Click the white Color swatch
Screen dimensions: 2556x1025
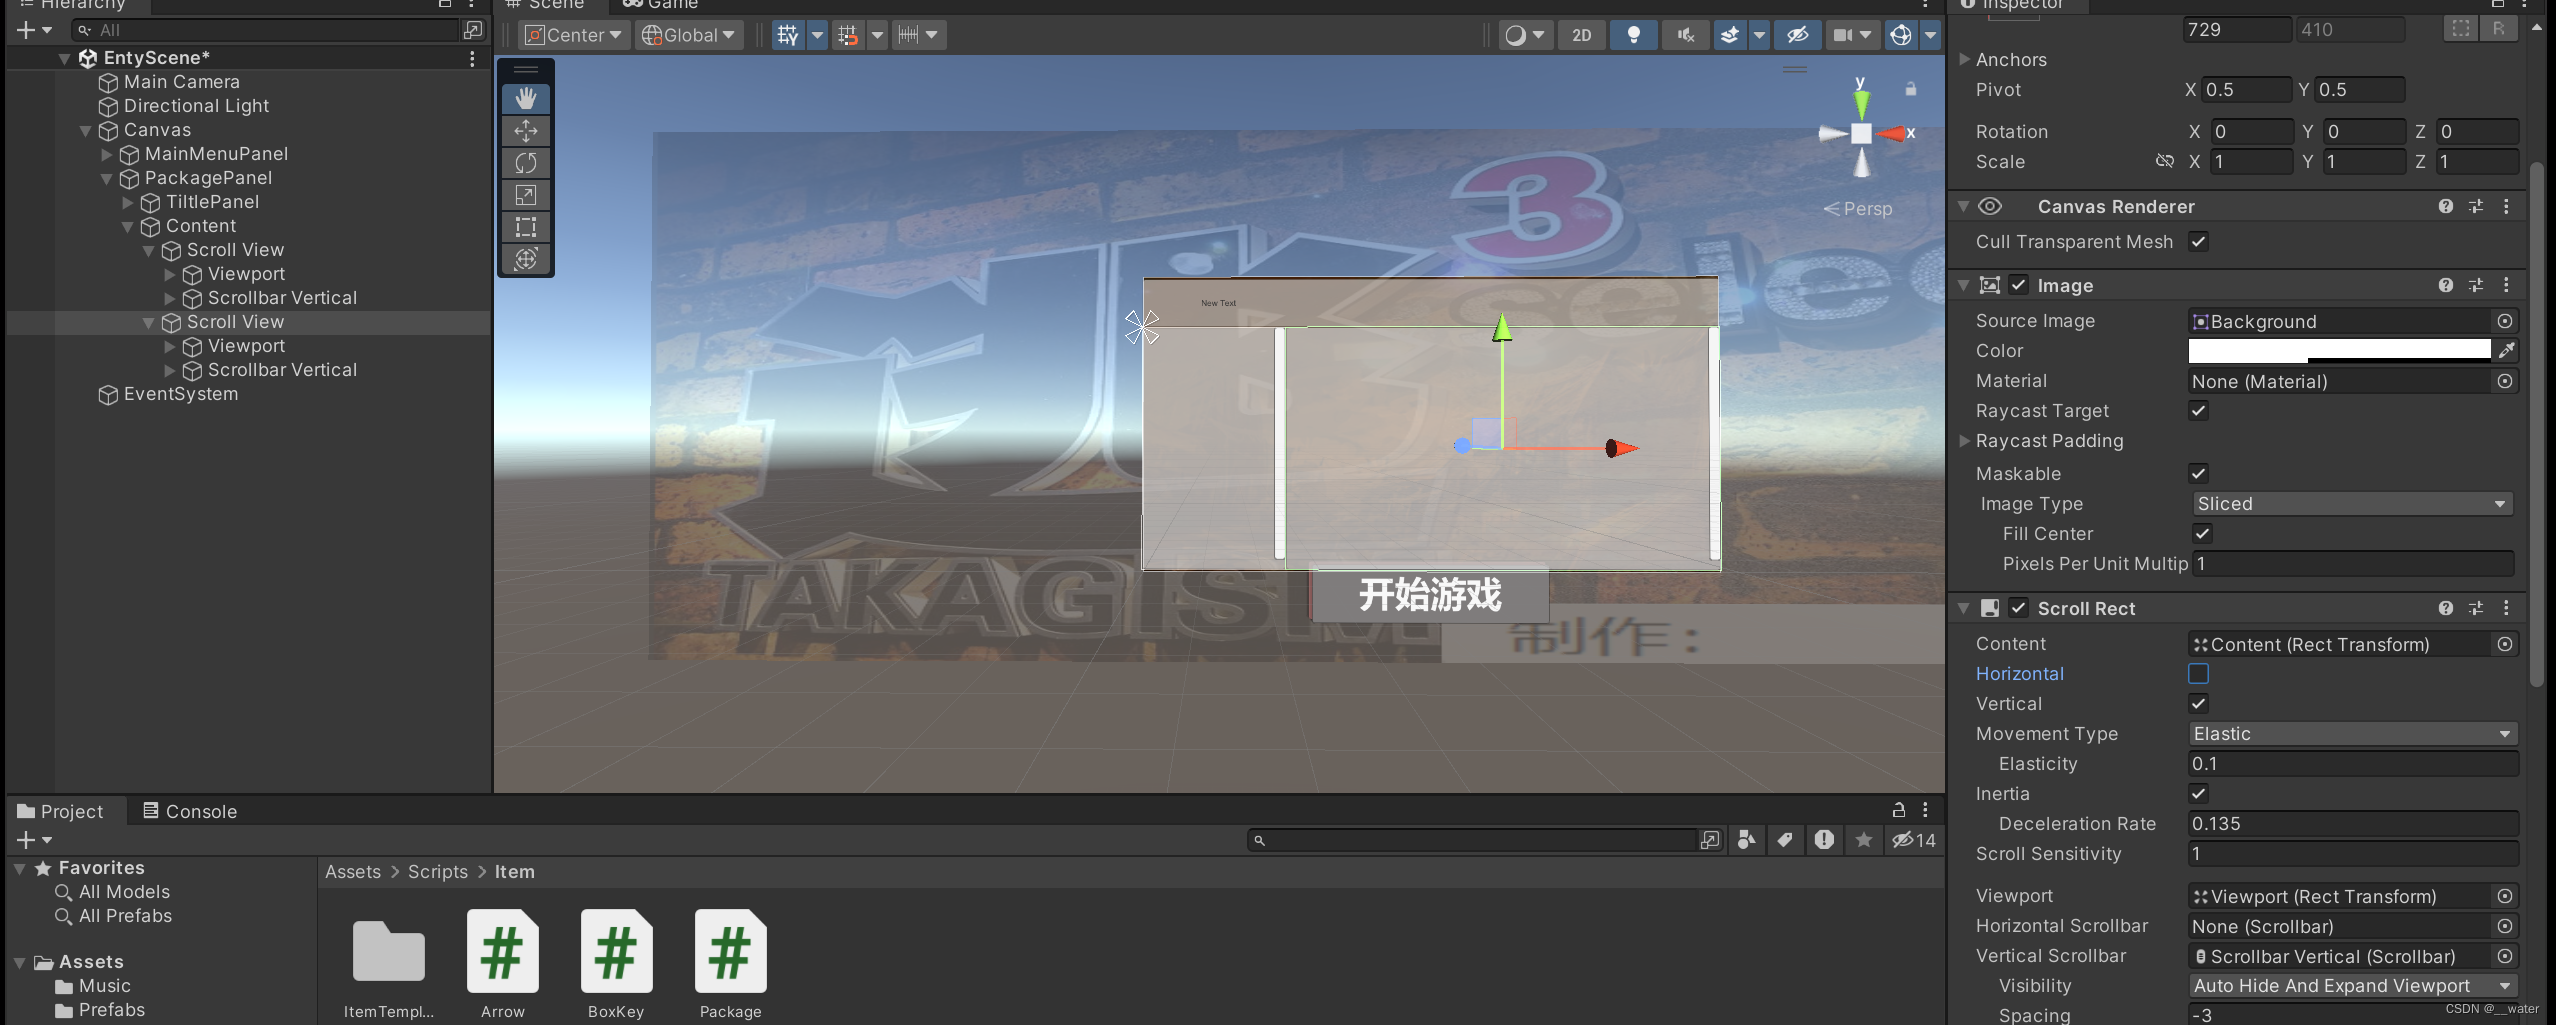(x=2339, y=350)
